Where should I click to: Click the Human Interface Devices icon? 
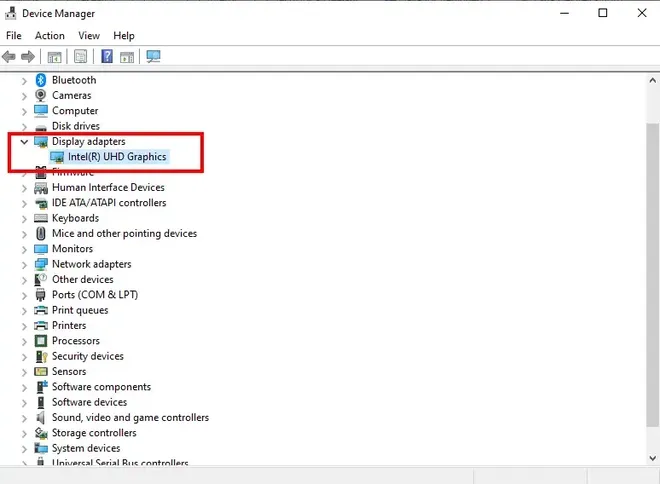click(x=41, y=188)
